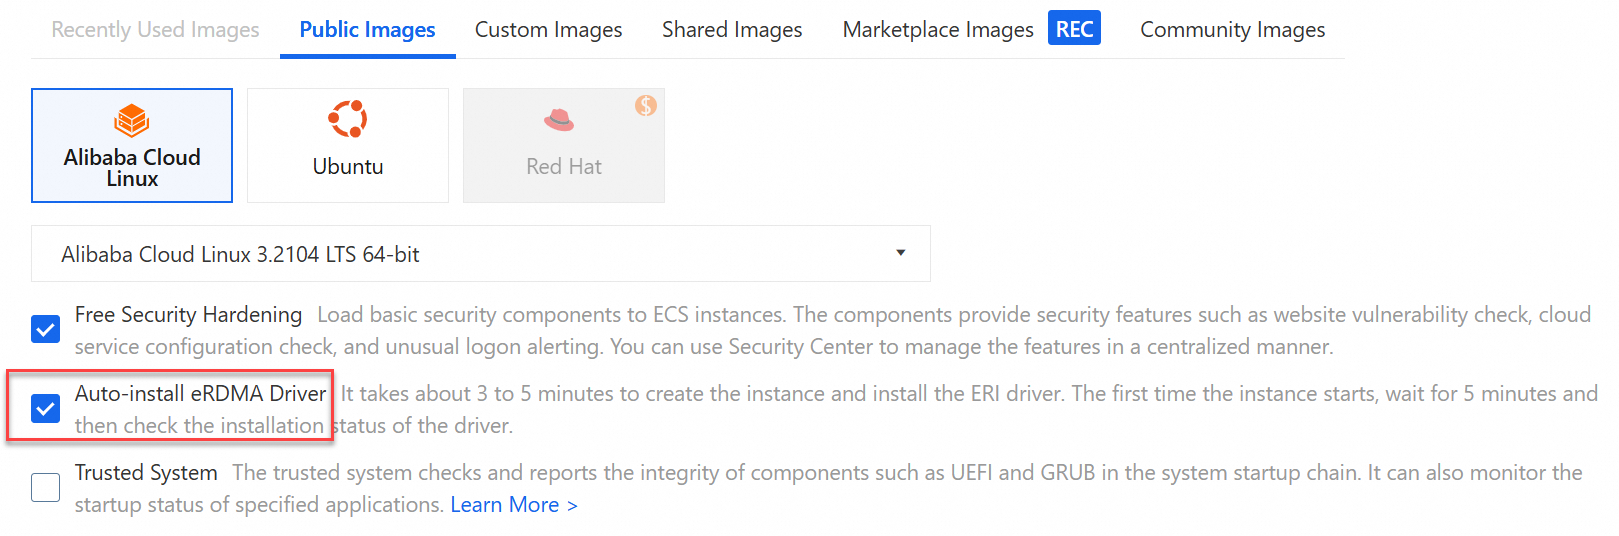Choose the Ubuntu image tile label

[348, 167]
